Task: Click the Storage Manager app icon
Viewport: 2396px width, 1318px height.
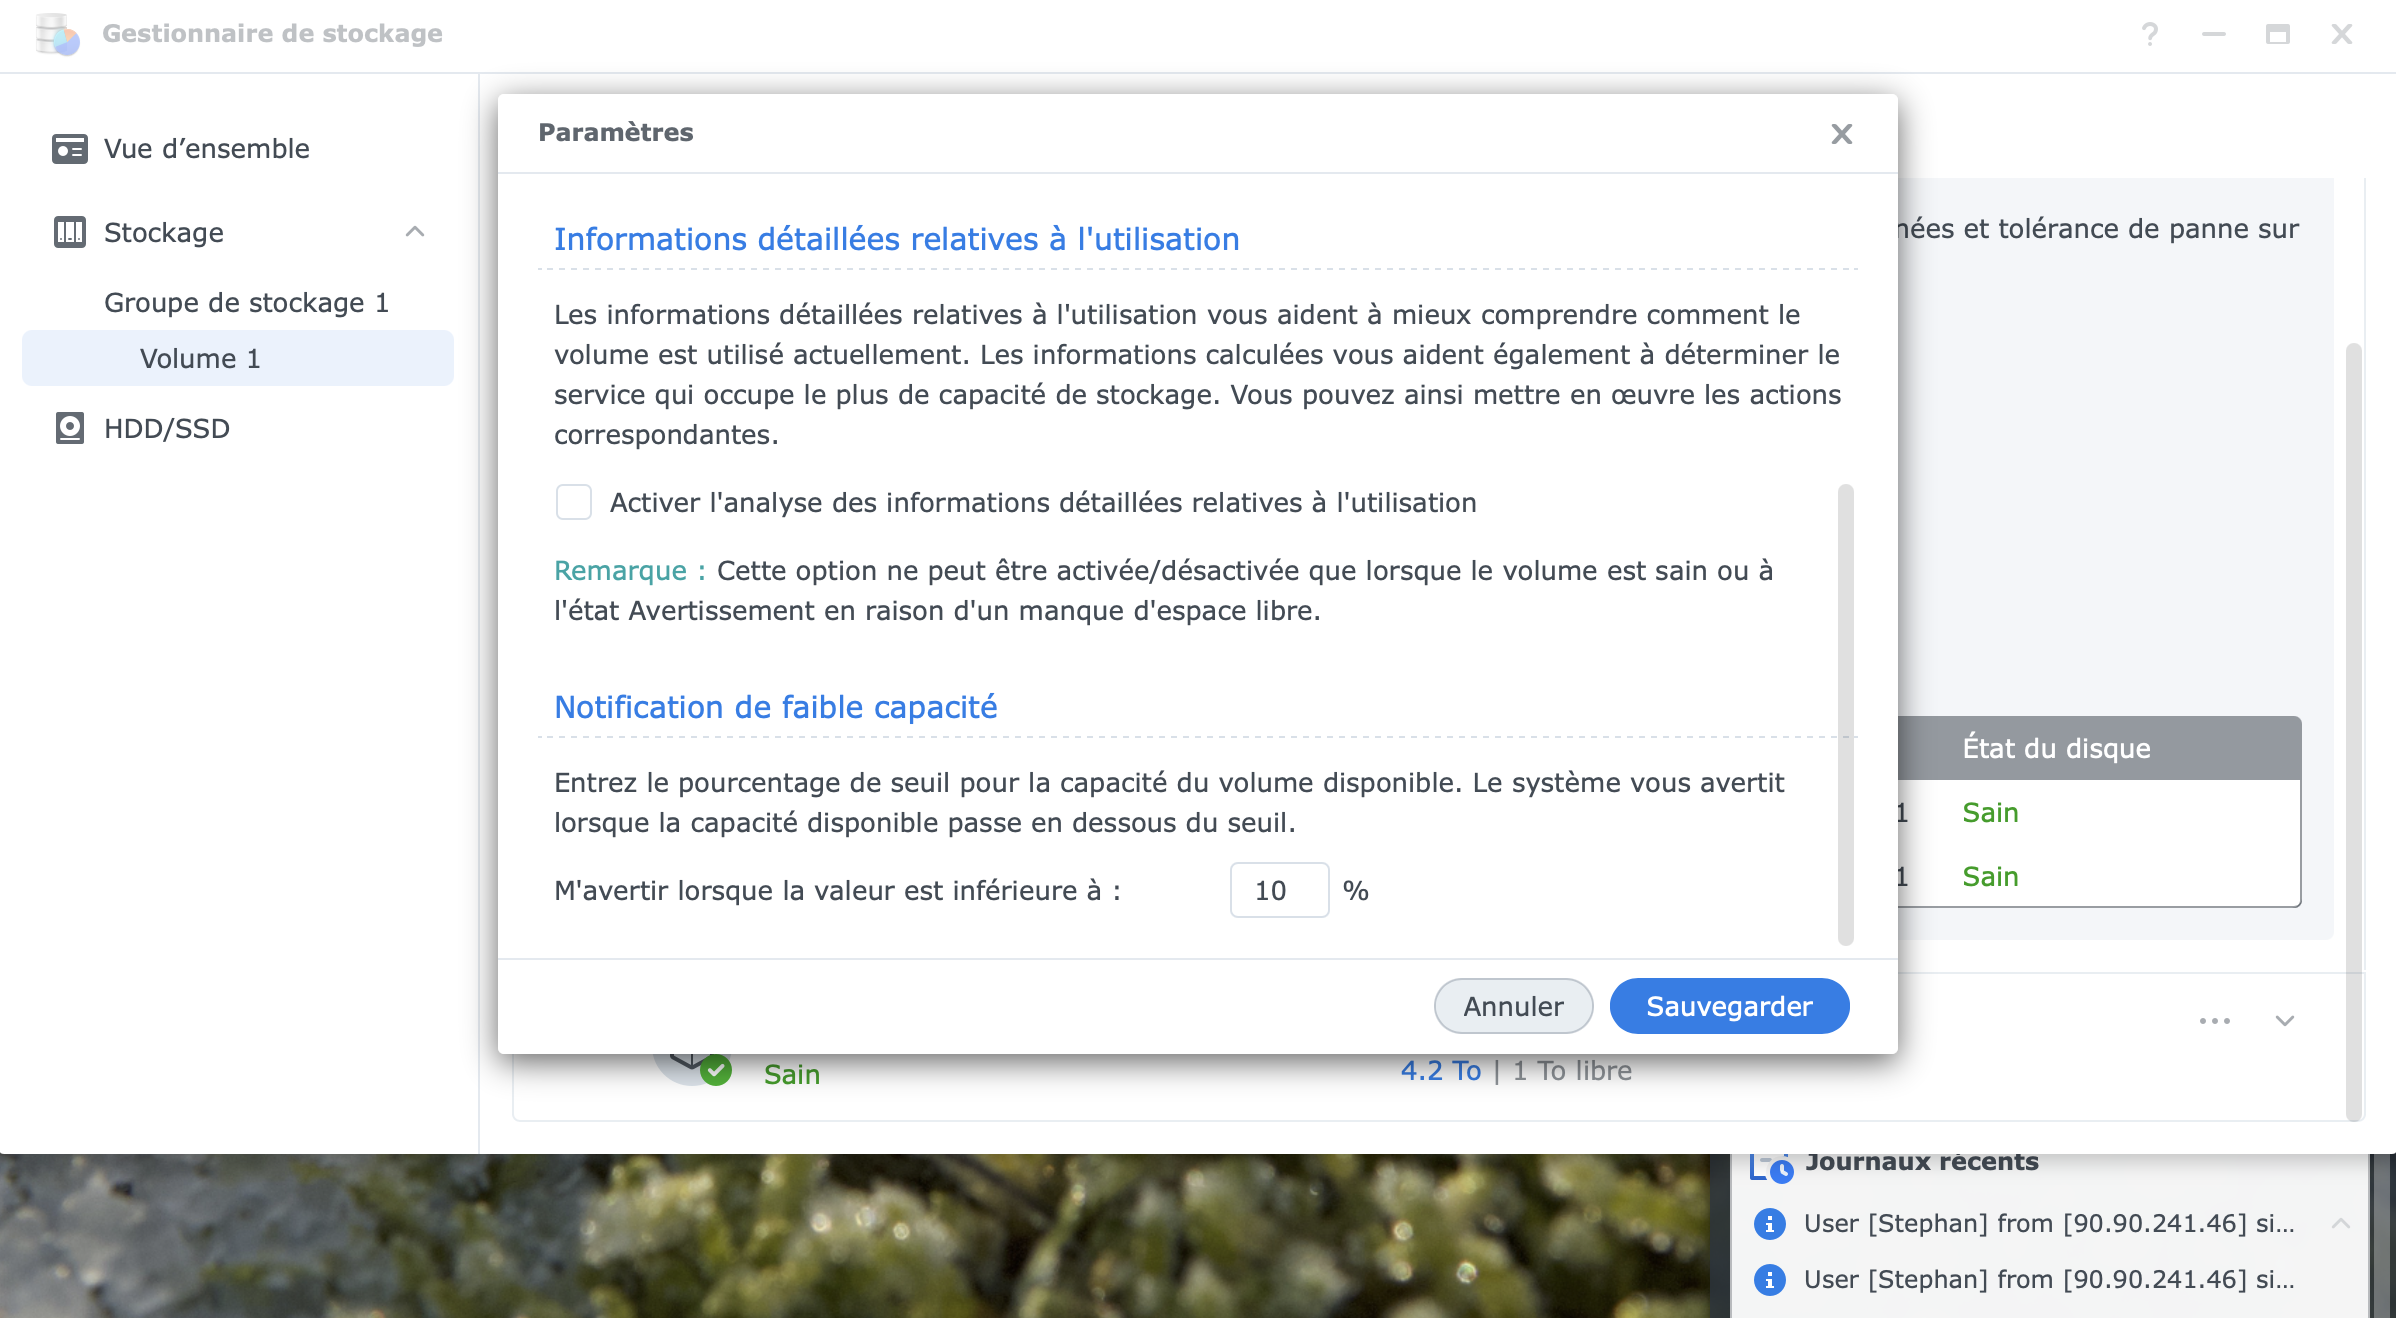Action: tap(57, 34)
